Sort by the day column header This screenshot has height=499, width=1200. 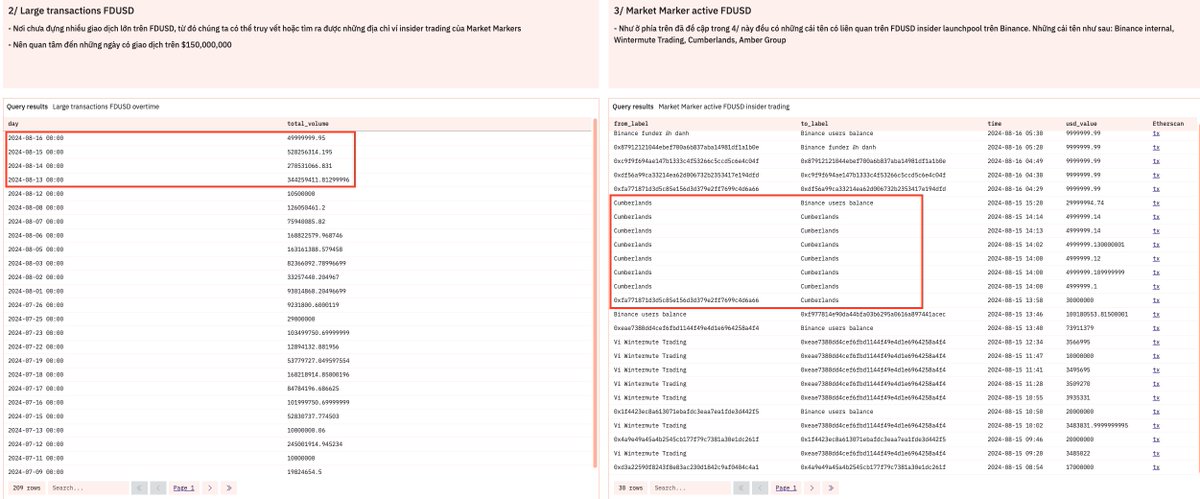(13, 123)
